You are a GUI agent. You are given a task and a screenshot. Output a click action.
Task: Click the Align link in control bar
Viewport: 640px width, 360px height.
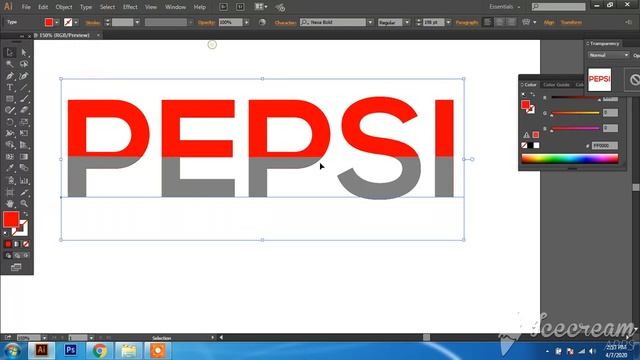549,23
